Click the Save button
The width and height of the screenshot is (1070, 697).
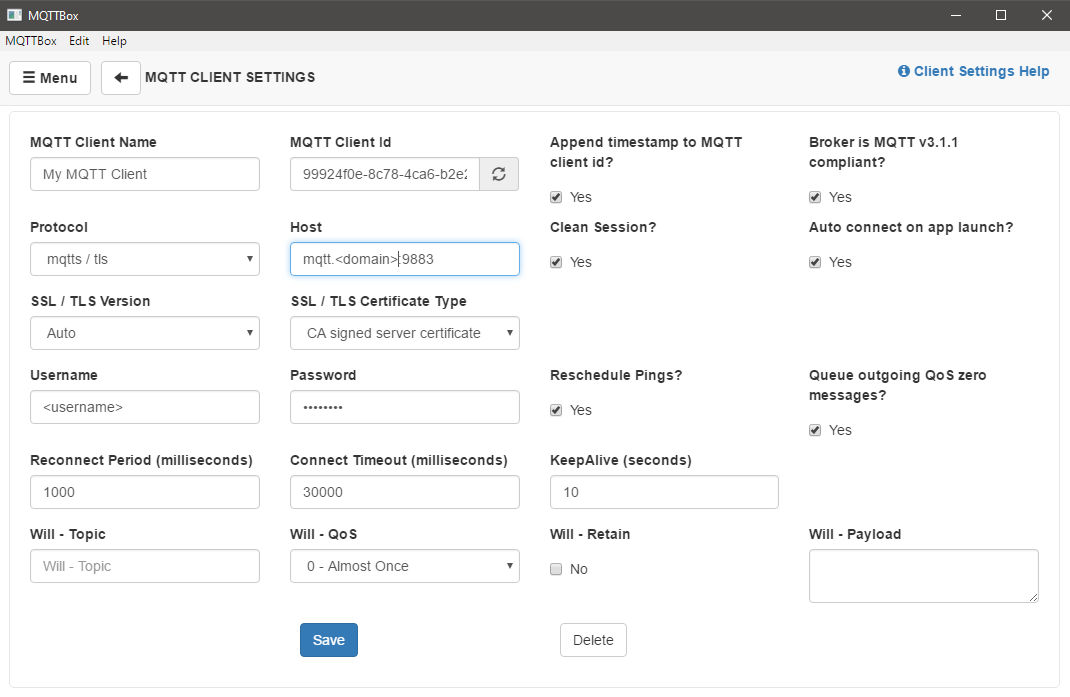point(328,640)
